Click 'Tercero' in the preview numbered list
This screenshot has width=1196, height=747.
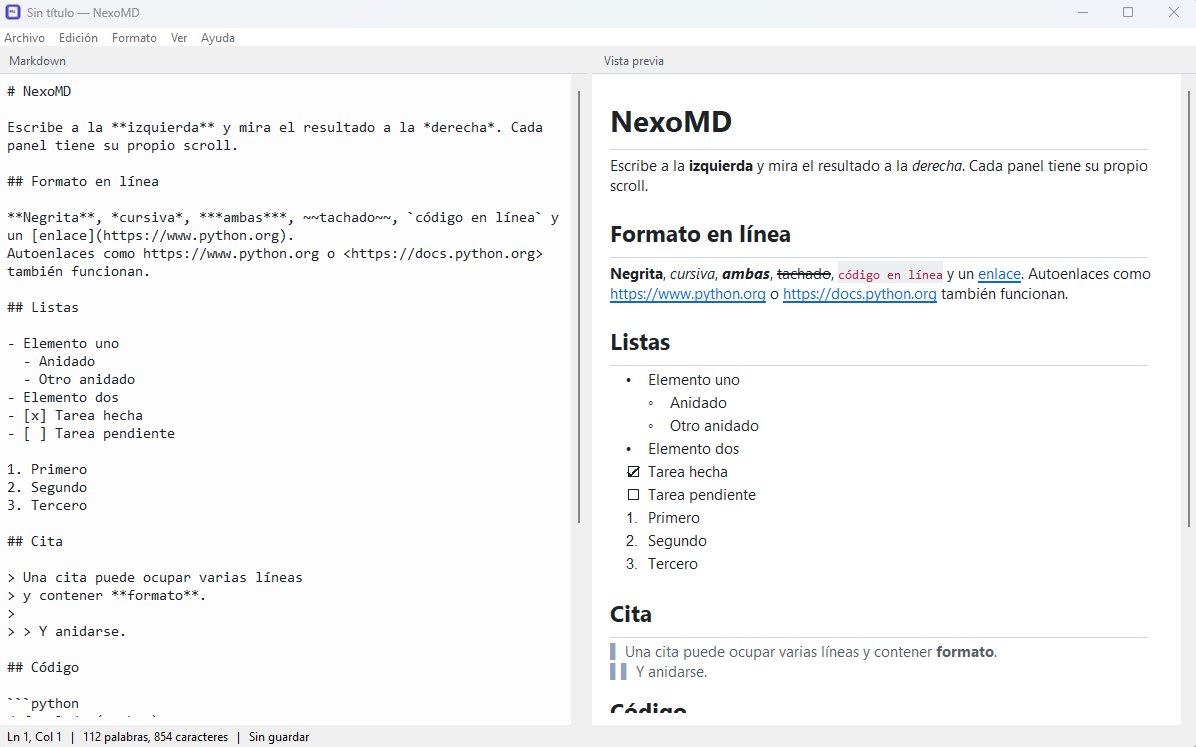(673, 564)
